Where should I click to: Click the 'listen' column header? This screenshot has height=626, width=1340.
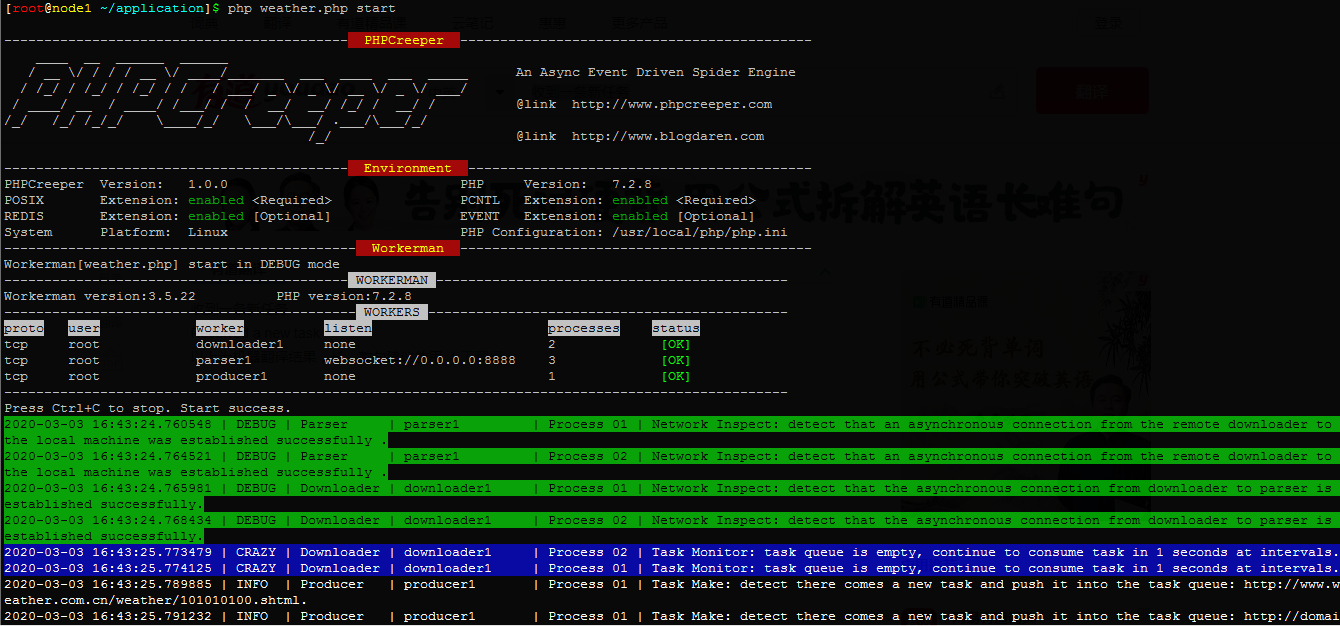pos(348,328)
